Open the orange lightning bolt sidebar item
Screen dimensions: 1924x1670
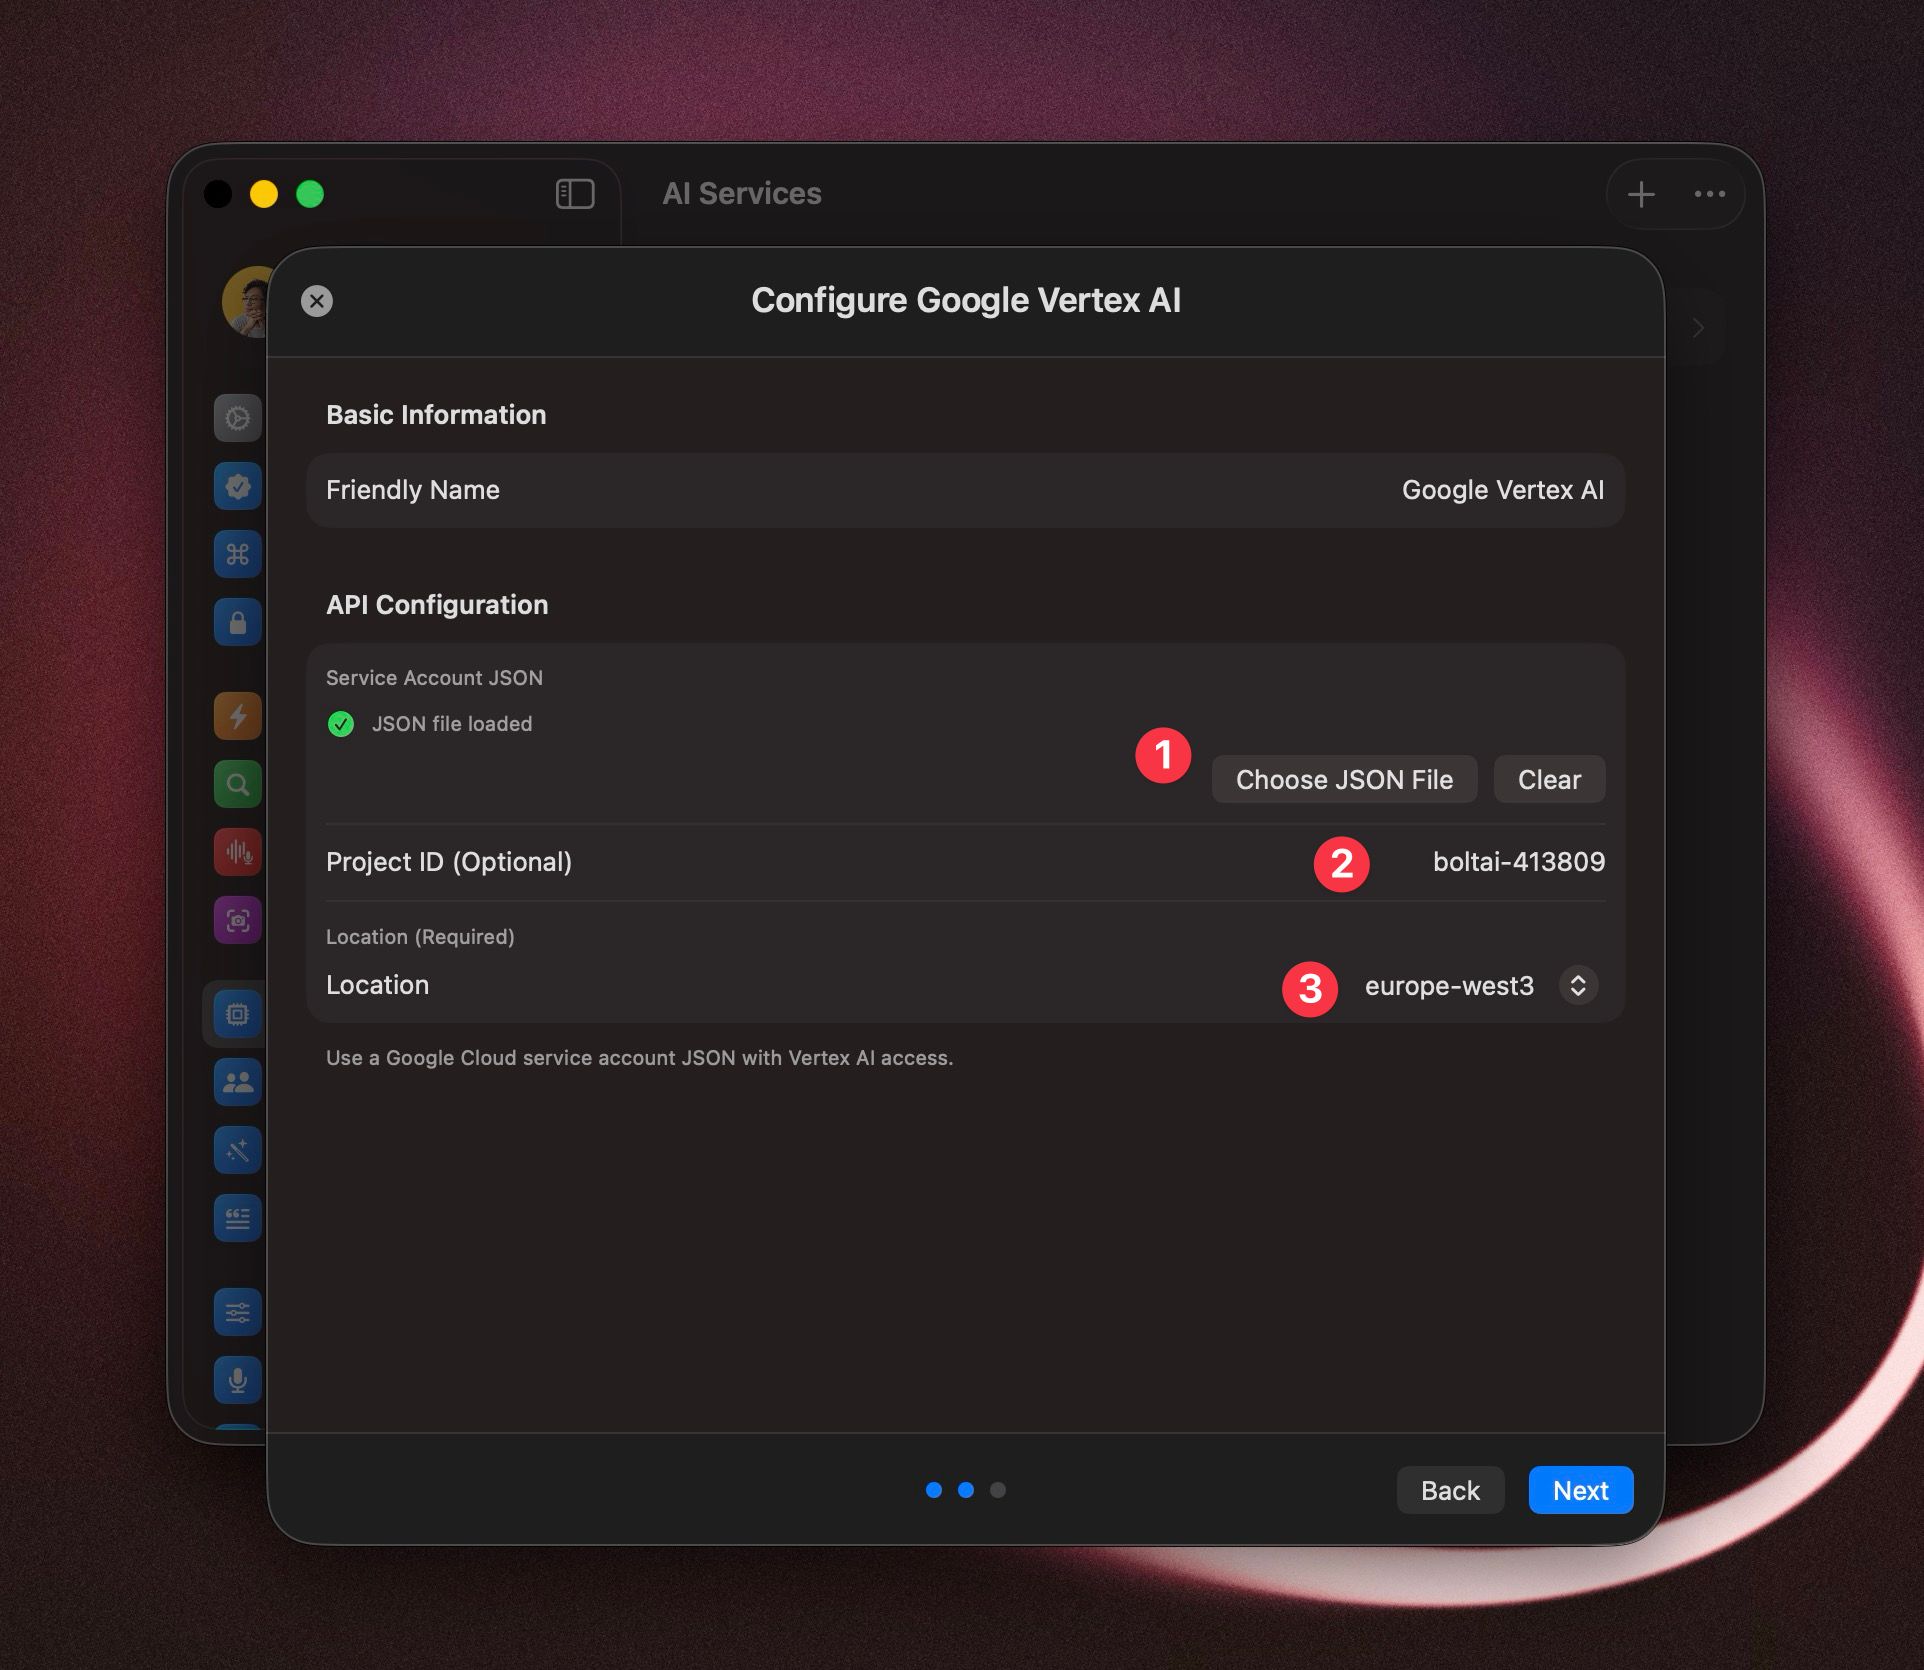(238, 716)
